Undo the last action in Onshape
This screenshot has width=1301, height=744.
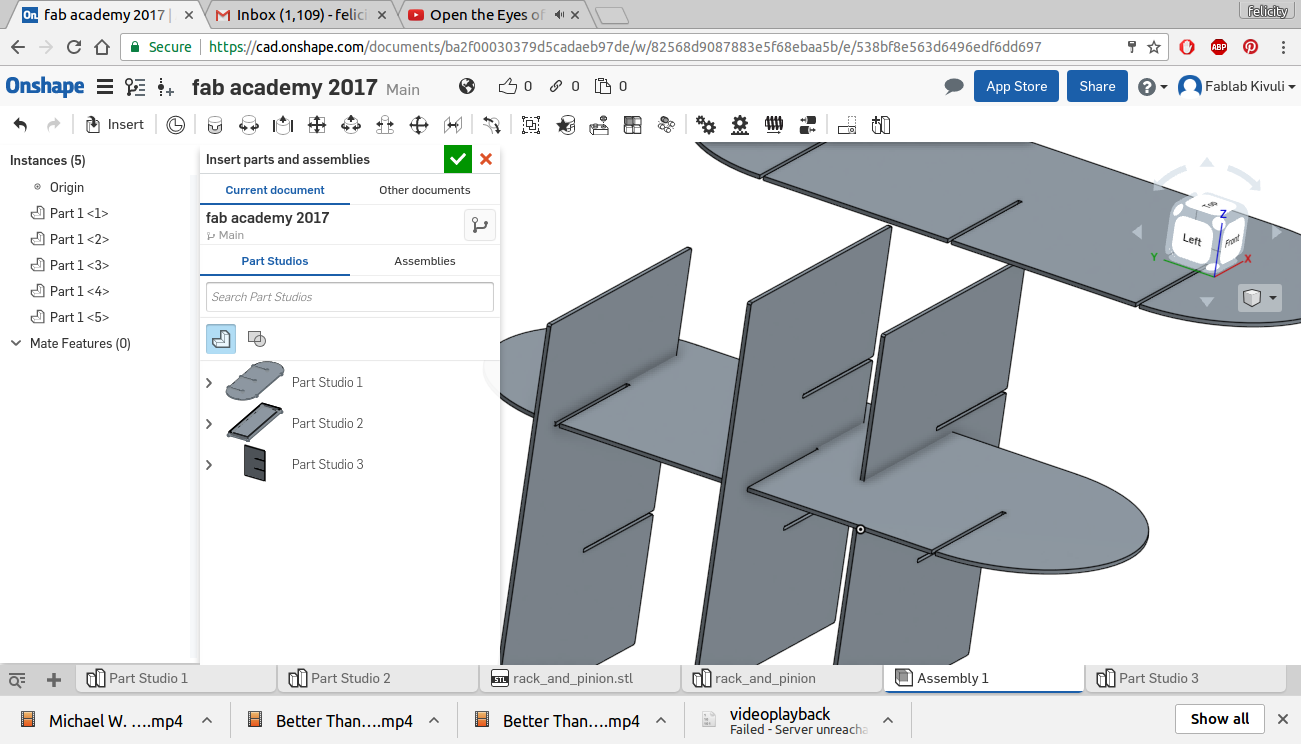[21, 125]
